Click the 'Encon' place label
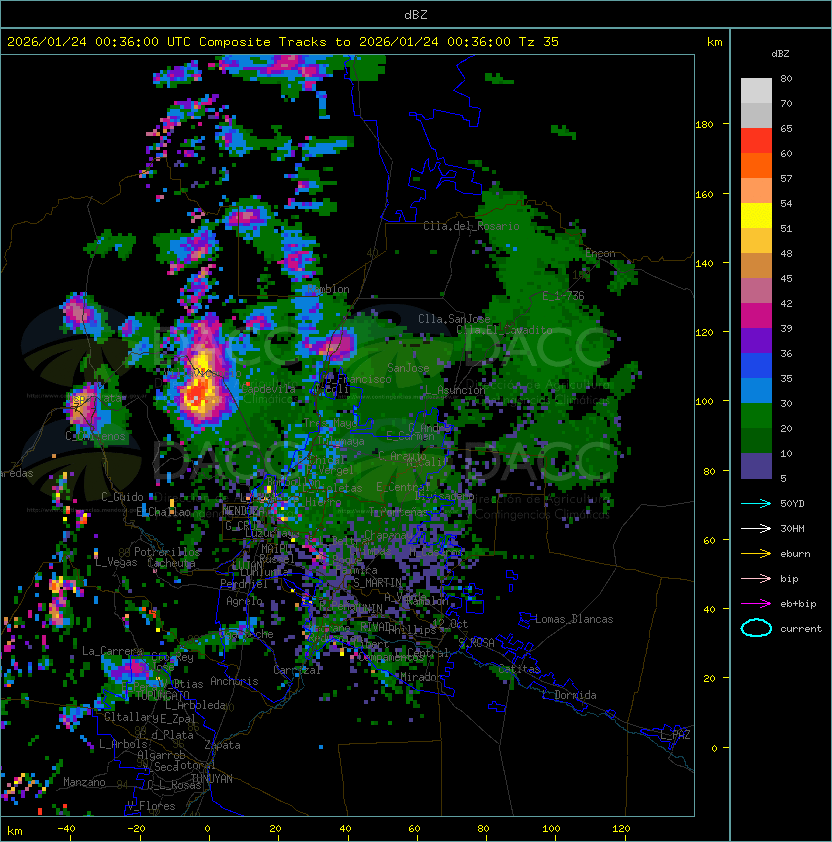Screen dimensions: 832x842 pos(600,253)
